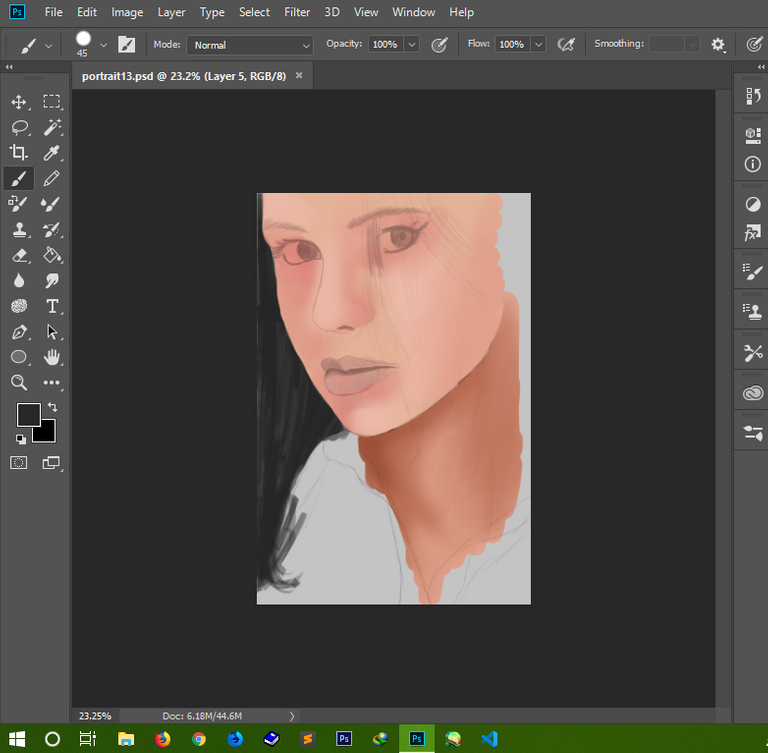This screenshot has height=753, width=768.
Task: Open the Info panel icon
Action: coord(753,164)
